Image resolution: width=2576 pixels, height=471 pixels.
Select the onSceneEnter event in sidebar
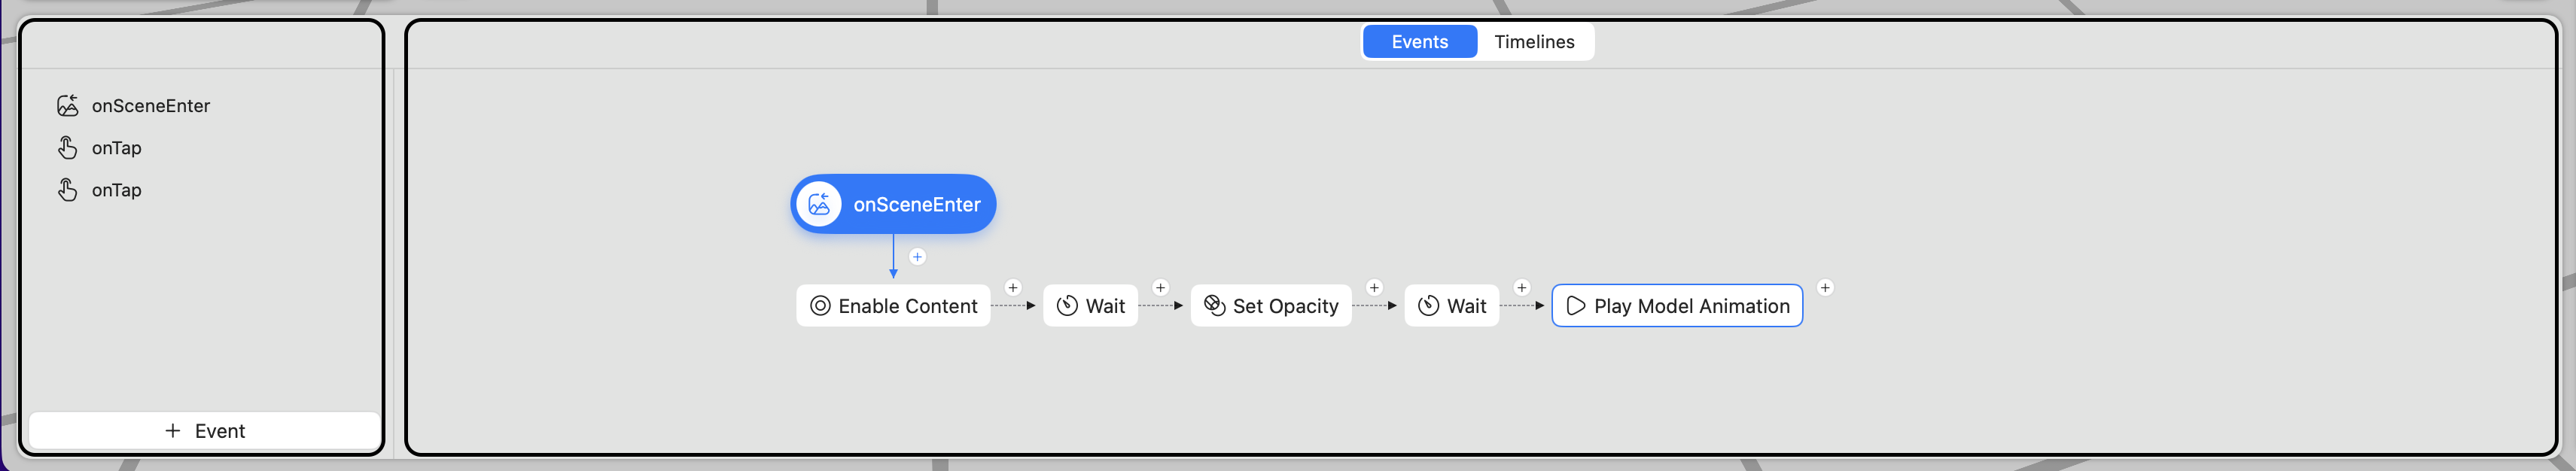tap(150, 106)
